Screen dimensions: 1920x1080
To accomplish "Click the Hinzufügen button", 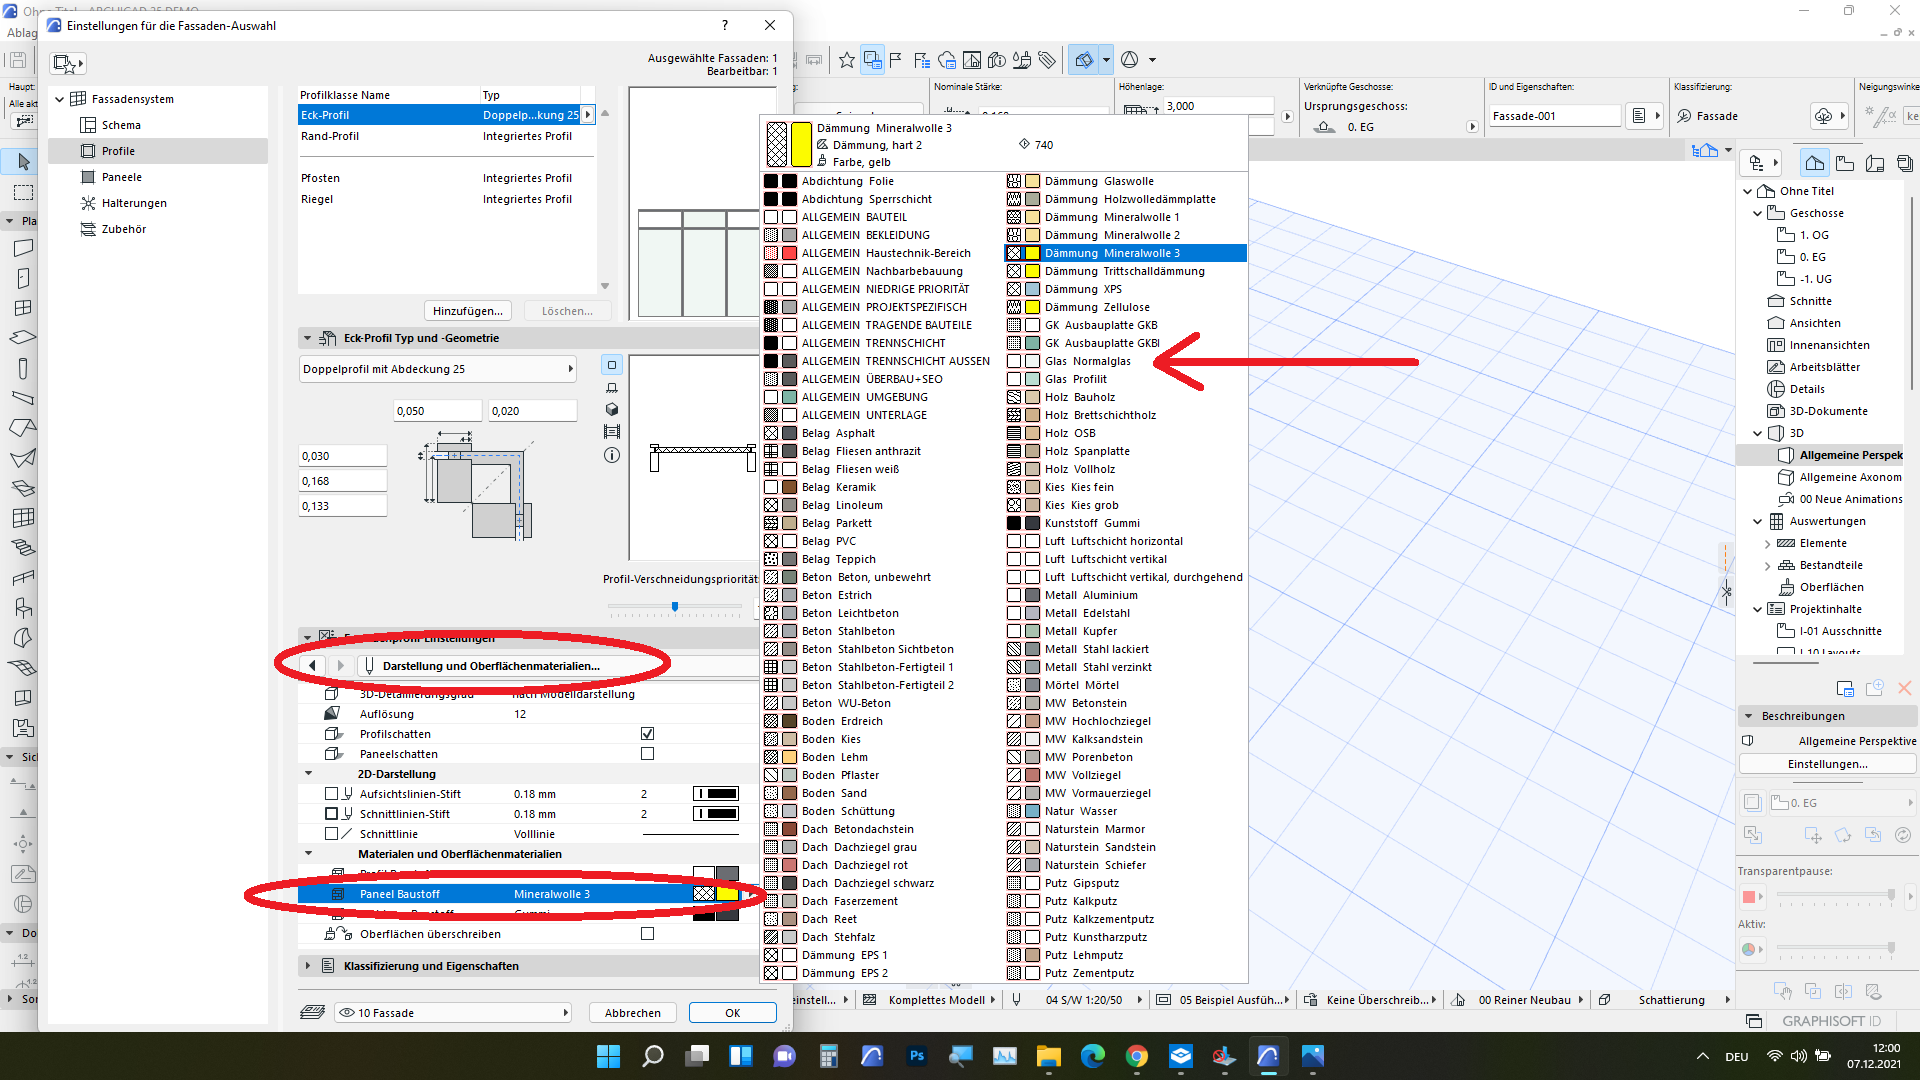I will pyautogui.click(x=467, y=311).
